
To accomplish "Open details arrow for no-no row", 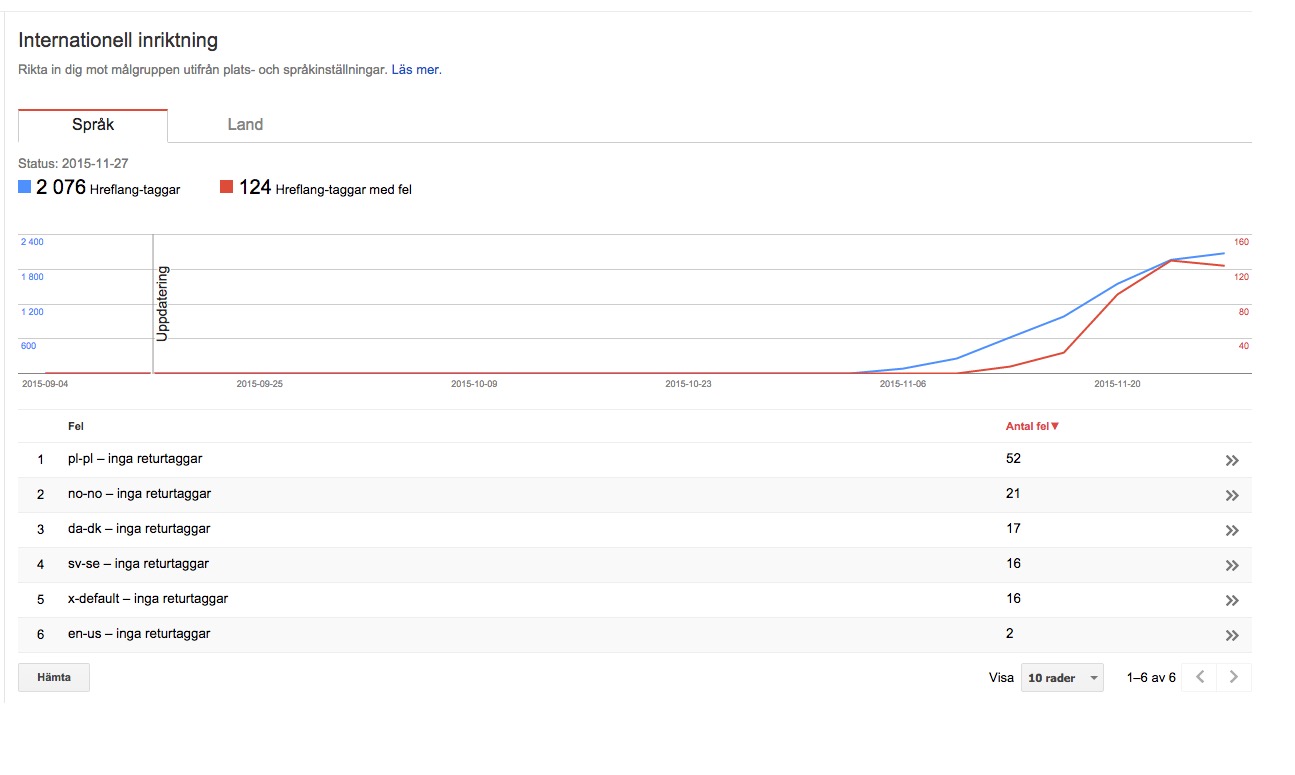I will coord(1231,496).
